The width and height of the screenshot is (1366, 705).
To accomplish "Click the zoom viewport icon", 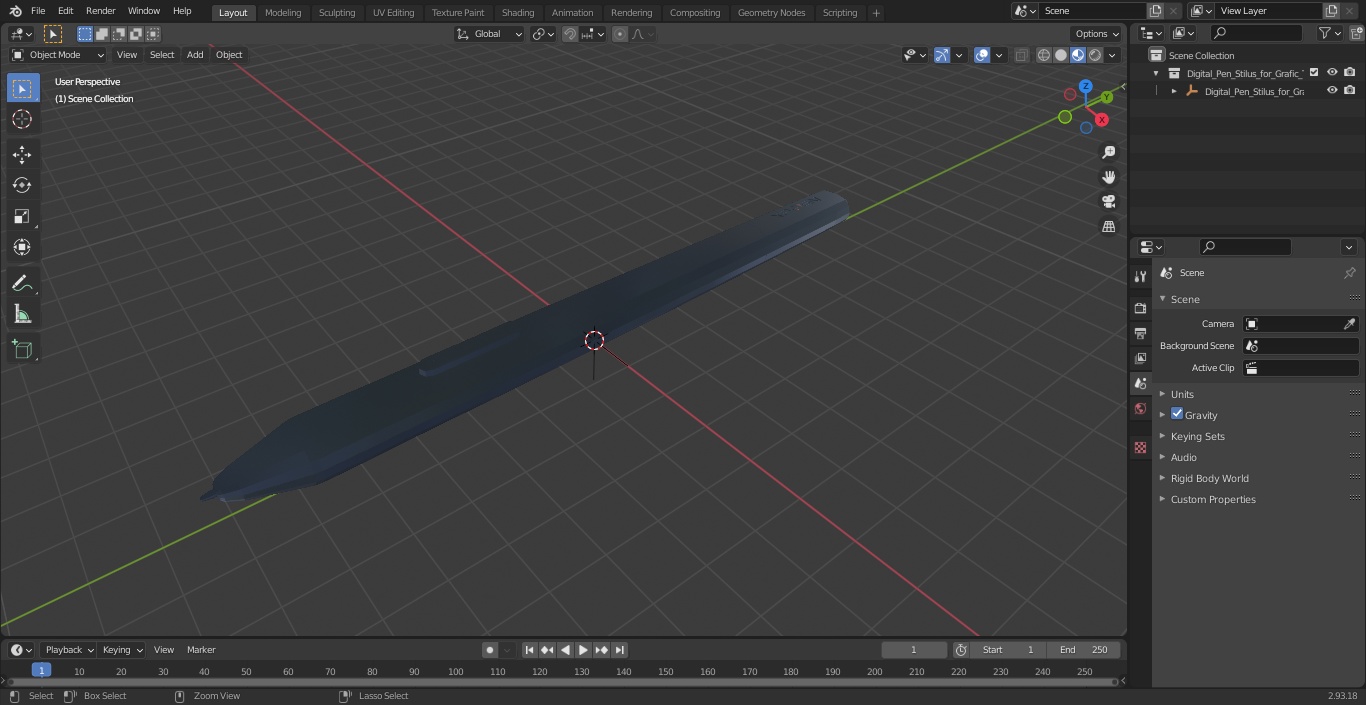I will click(x=1108, y=152).
